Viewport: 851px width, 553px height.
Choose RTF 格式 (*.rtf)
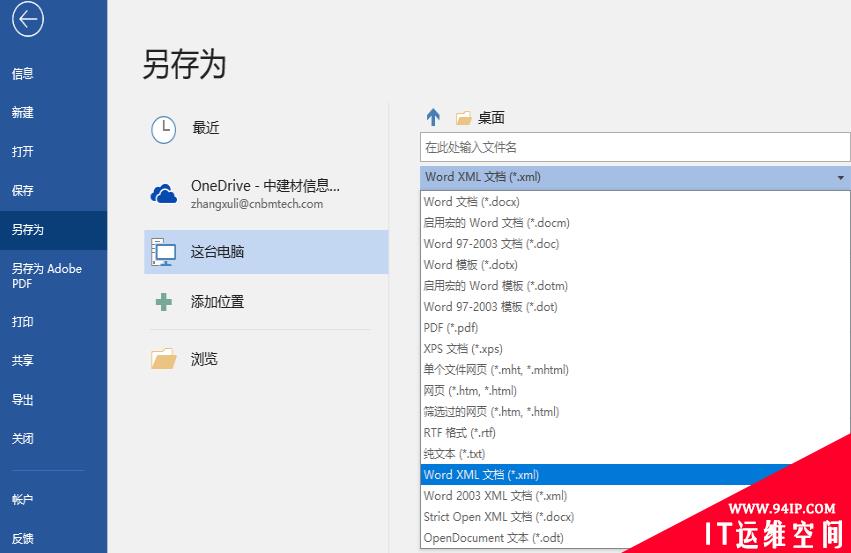(635, 433)
